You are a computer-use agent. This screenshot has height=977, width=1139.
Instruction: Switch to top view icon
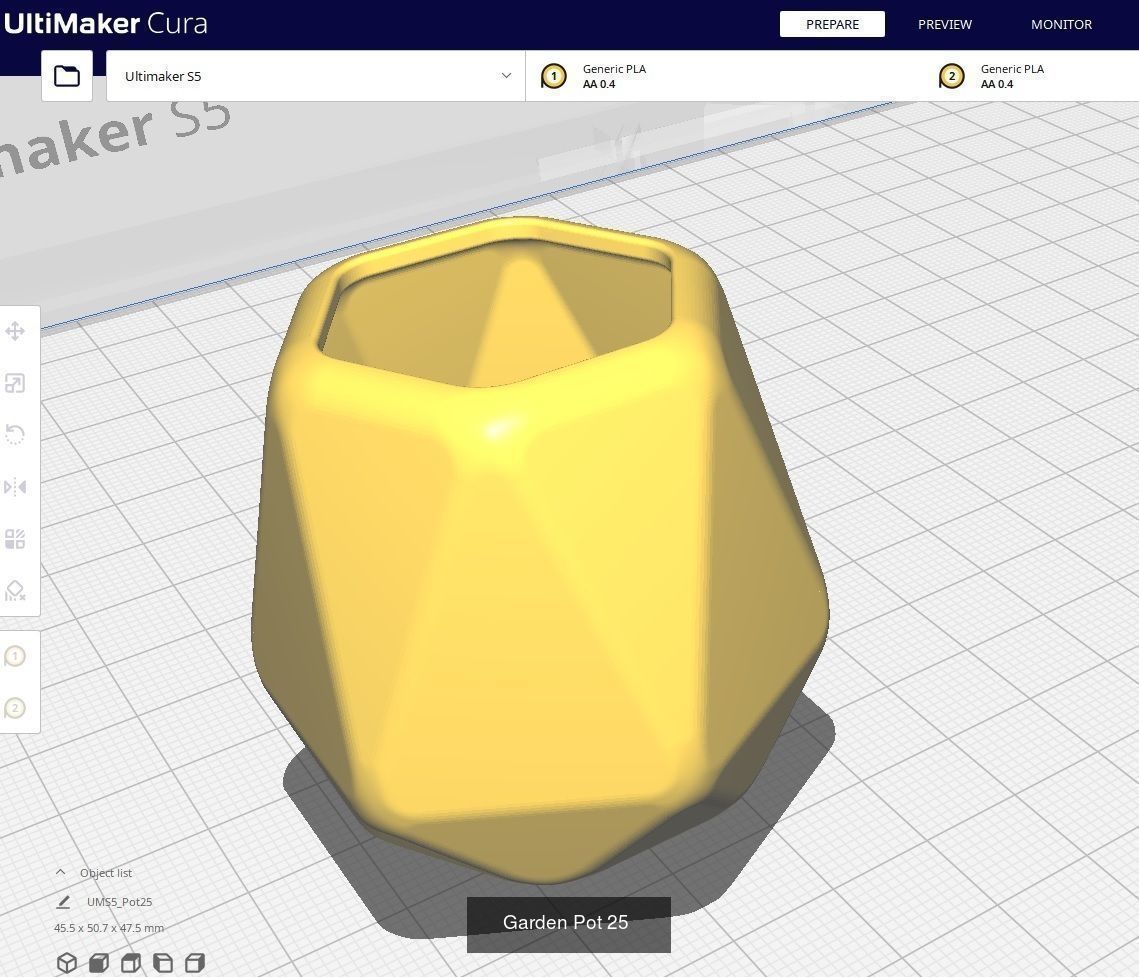(x=131, y=963)
